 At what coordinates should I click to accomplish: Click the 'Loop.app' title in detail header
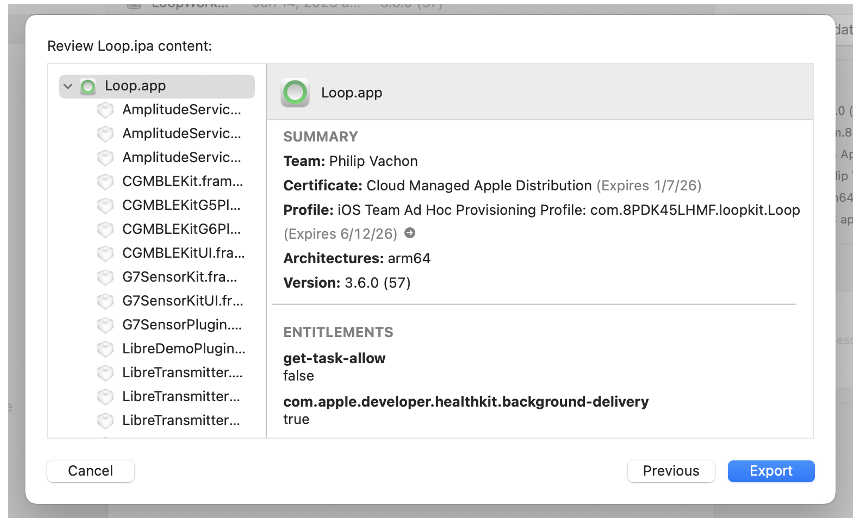click(352, 93)
